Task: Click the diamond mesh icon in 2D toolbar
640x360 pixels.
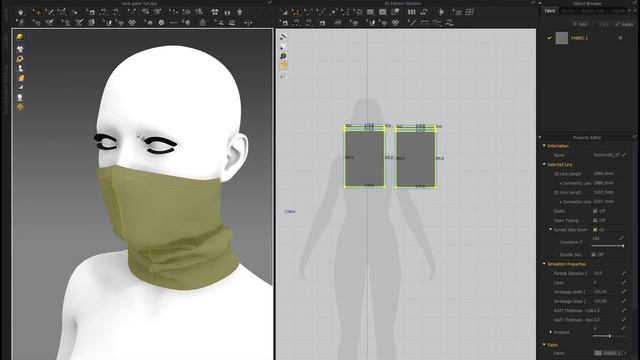Action: (396, 23)
